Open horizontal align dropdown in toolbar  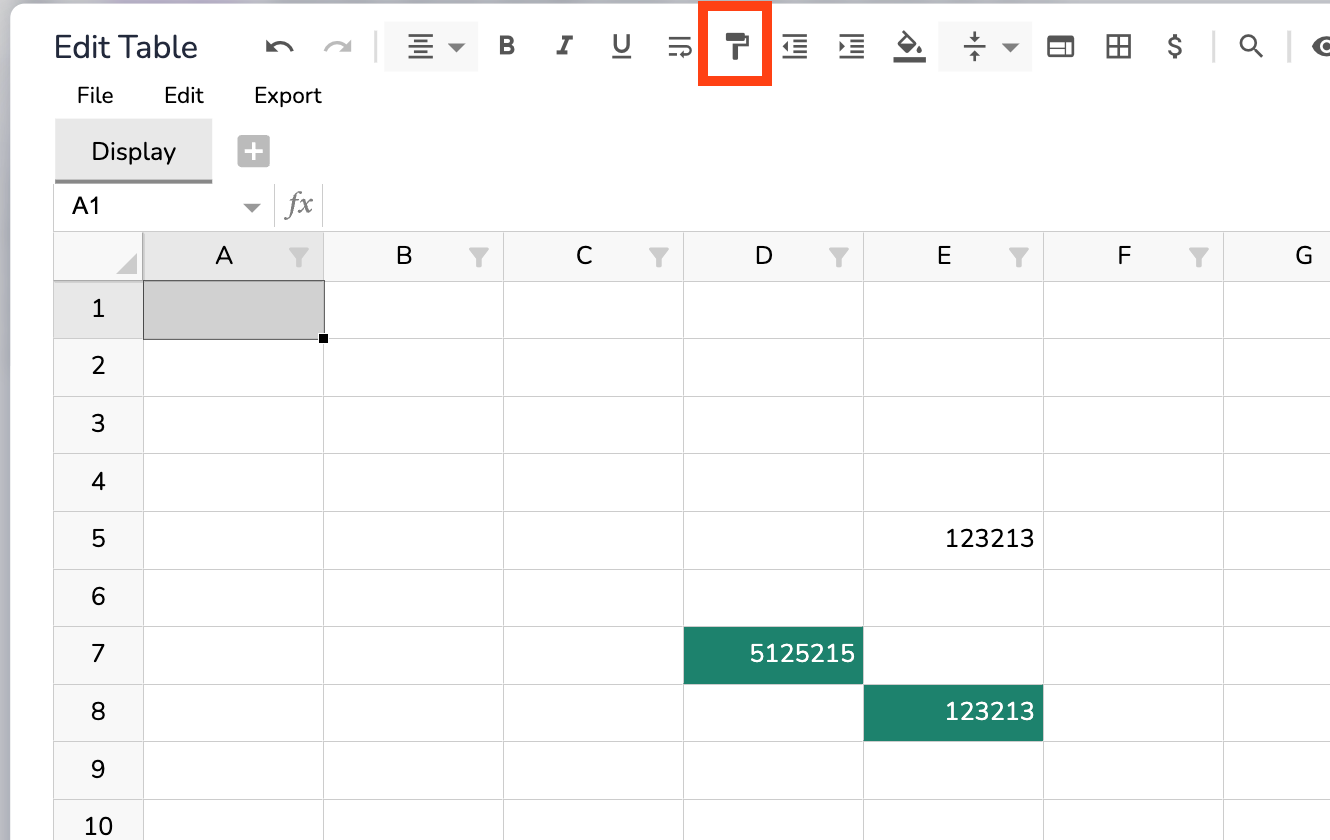pyautogui.click(x=431, y=47)
